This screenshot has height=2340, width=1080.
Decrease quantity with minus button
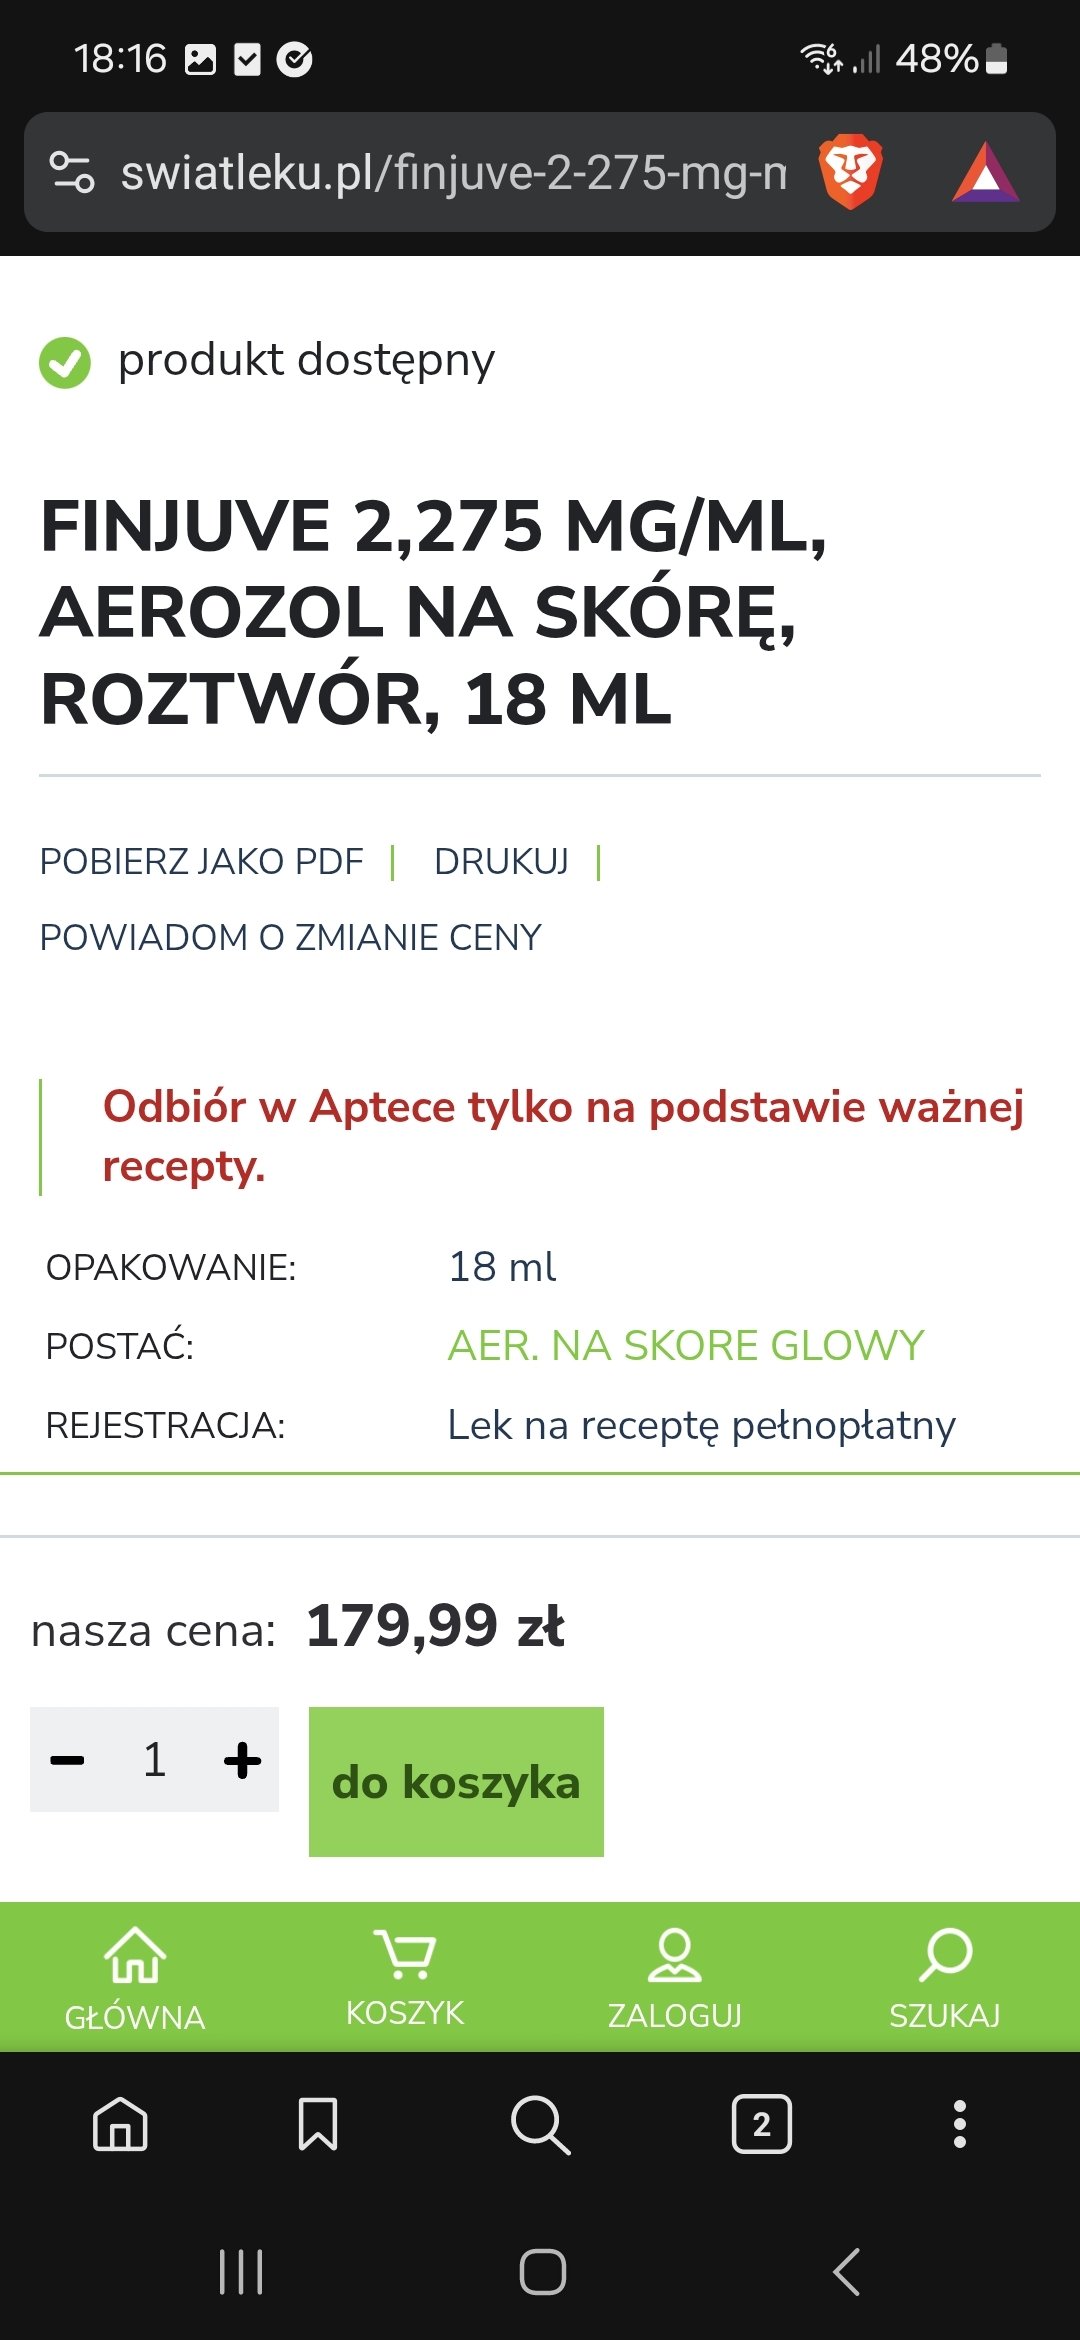pyautogui.click(x=68, y=1760)
